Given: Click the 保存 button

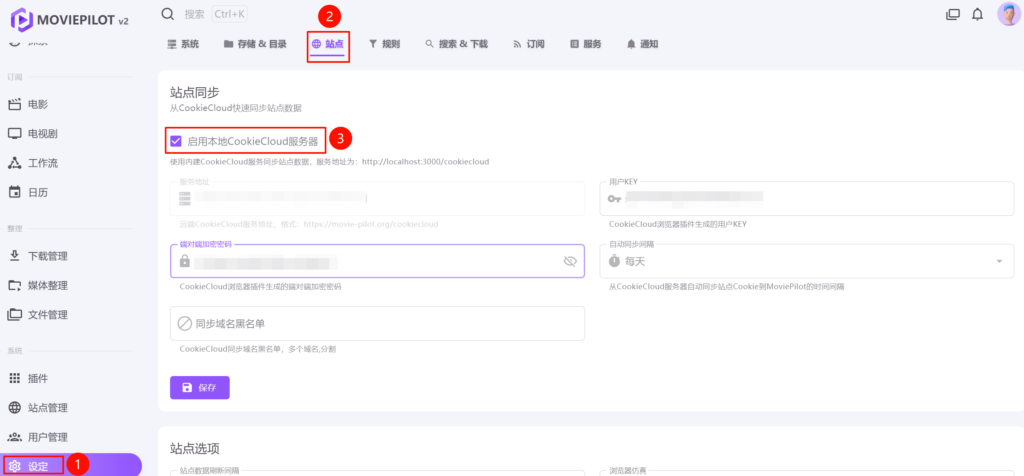Looking at the screenshot, I should pos(200,387).
